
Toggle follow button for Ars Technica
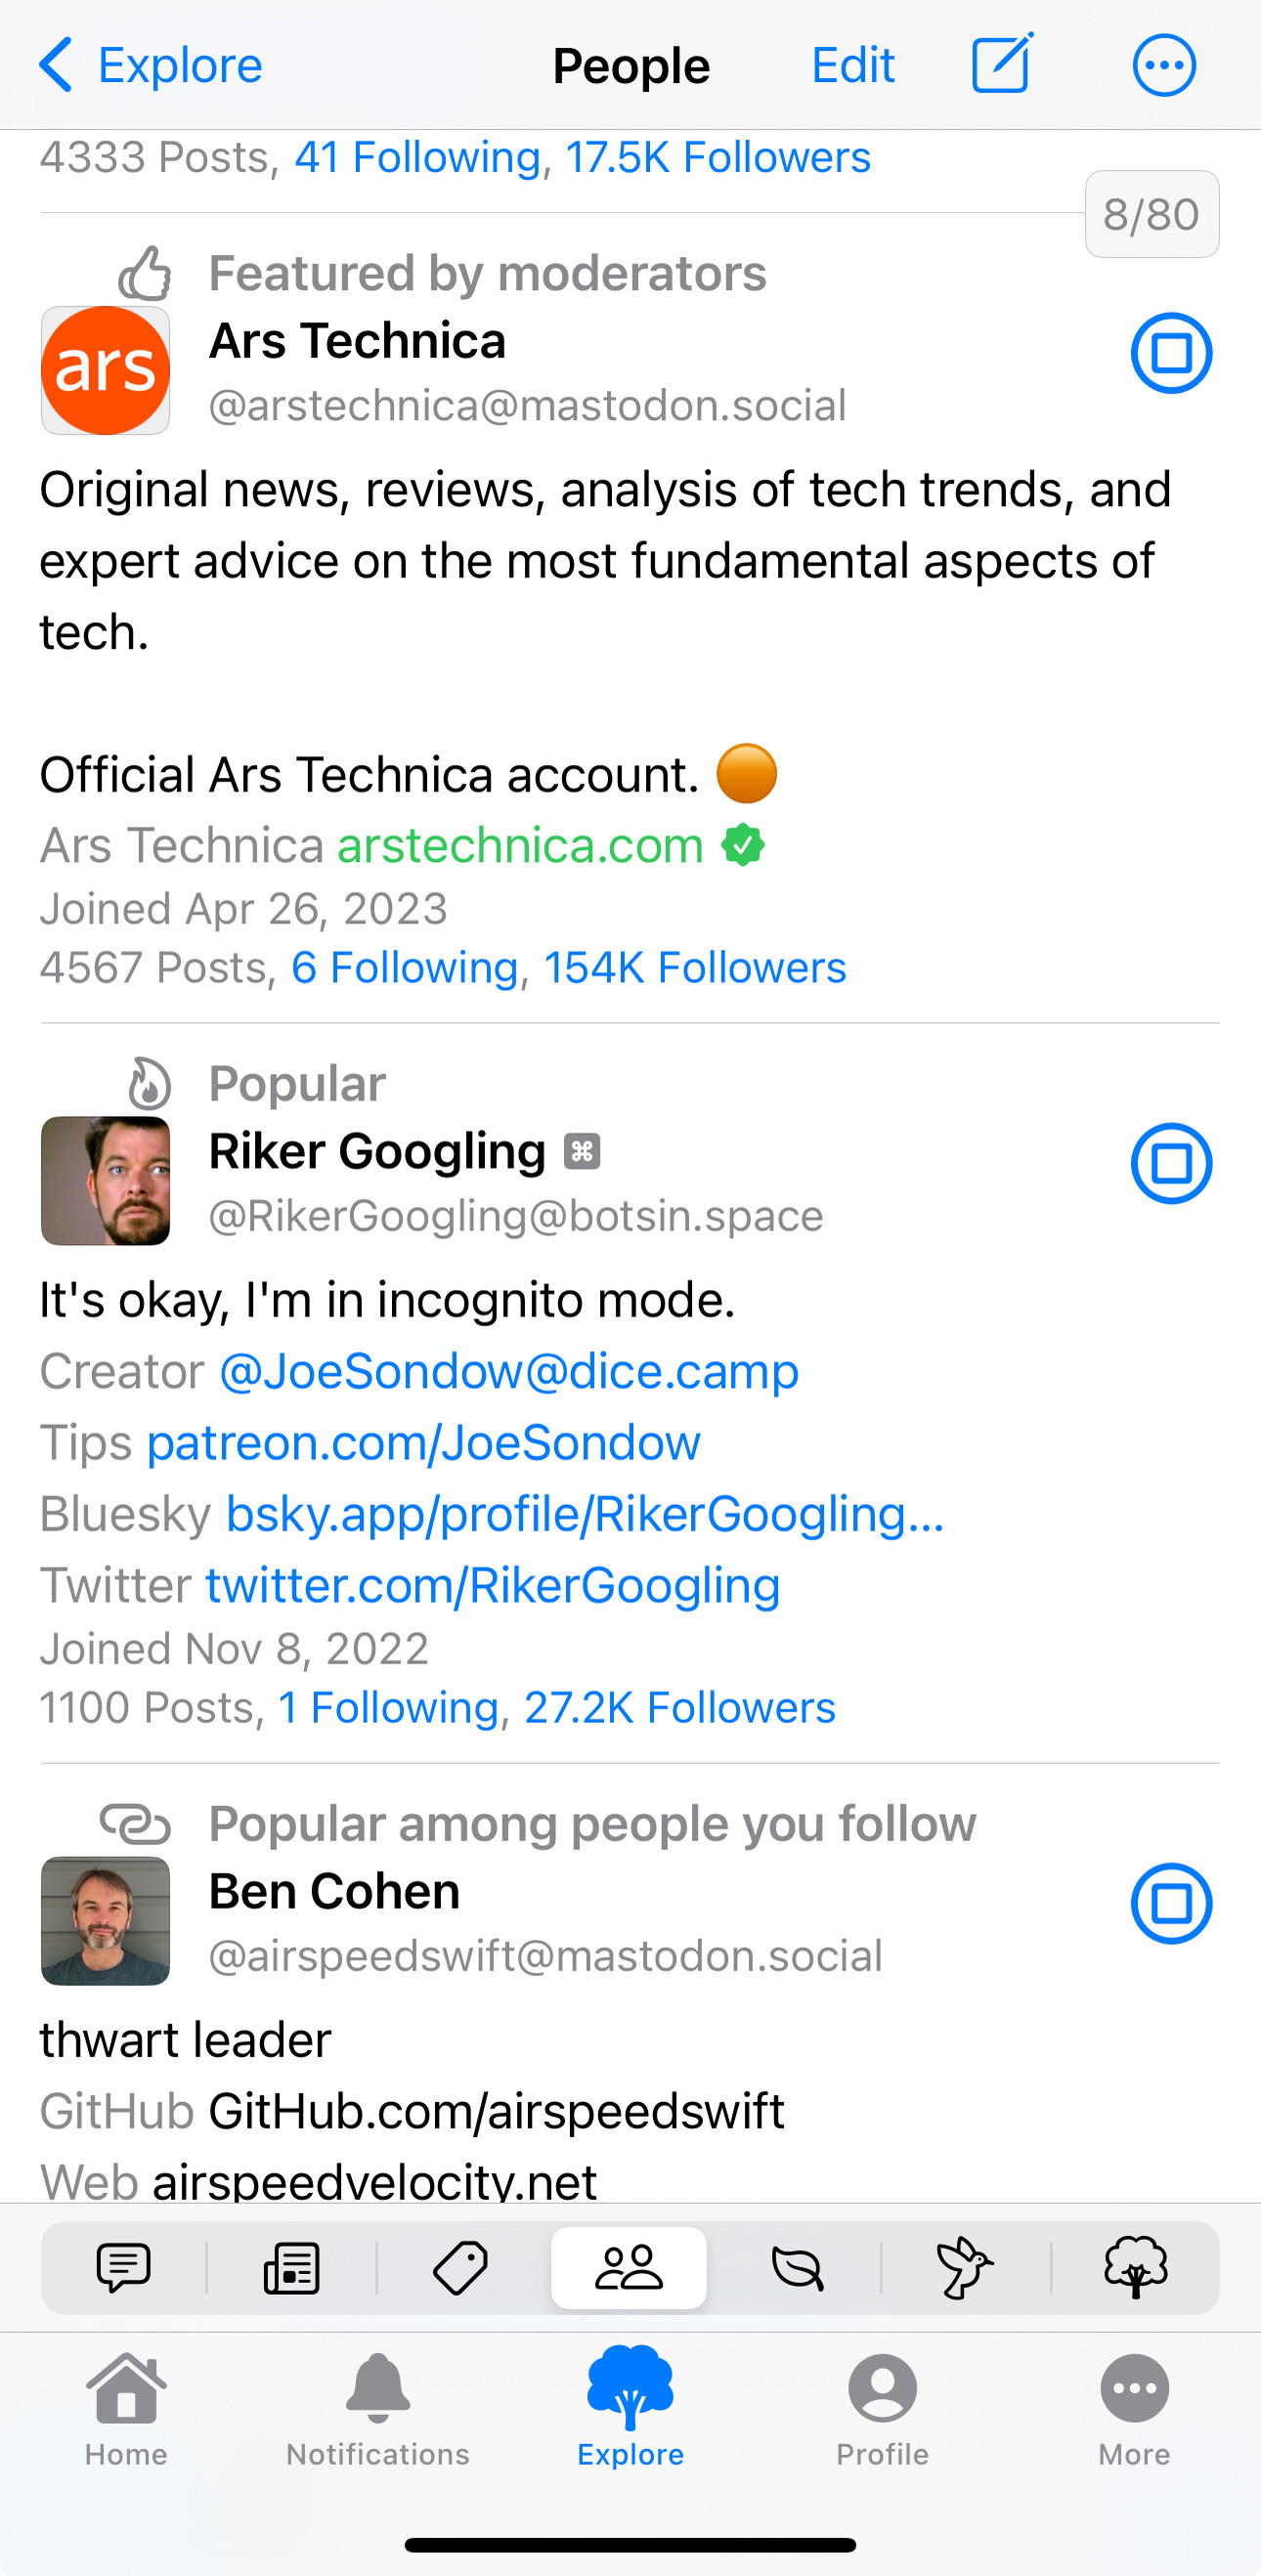1171,353
